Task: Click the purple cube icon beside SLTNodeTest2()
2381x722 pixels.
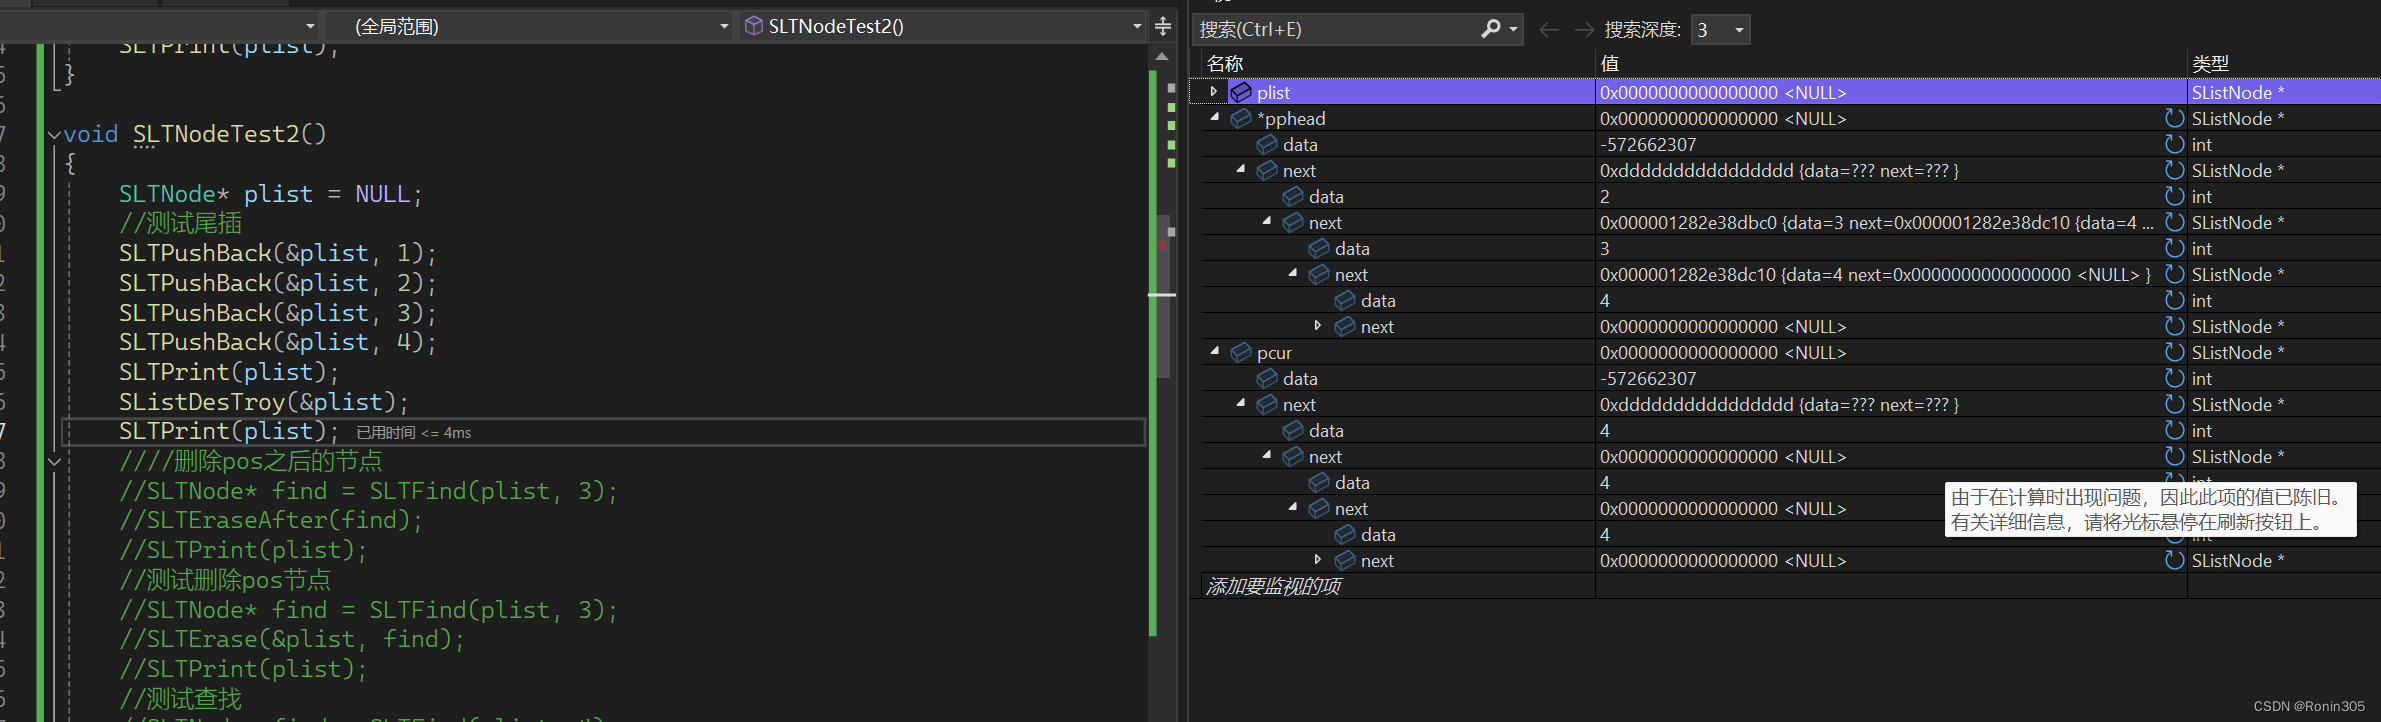Action: 754,26
